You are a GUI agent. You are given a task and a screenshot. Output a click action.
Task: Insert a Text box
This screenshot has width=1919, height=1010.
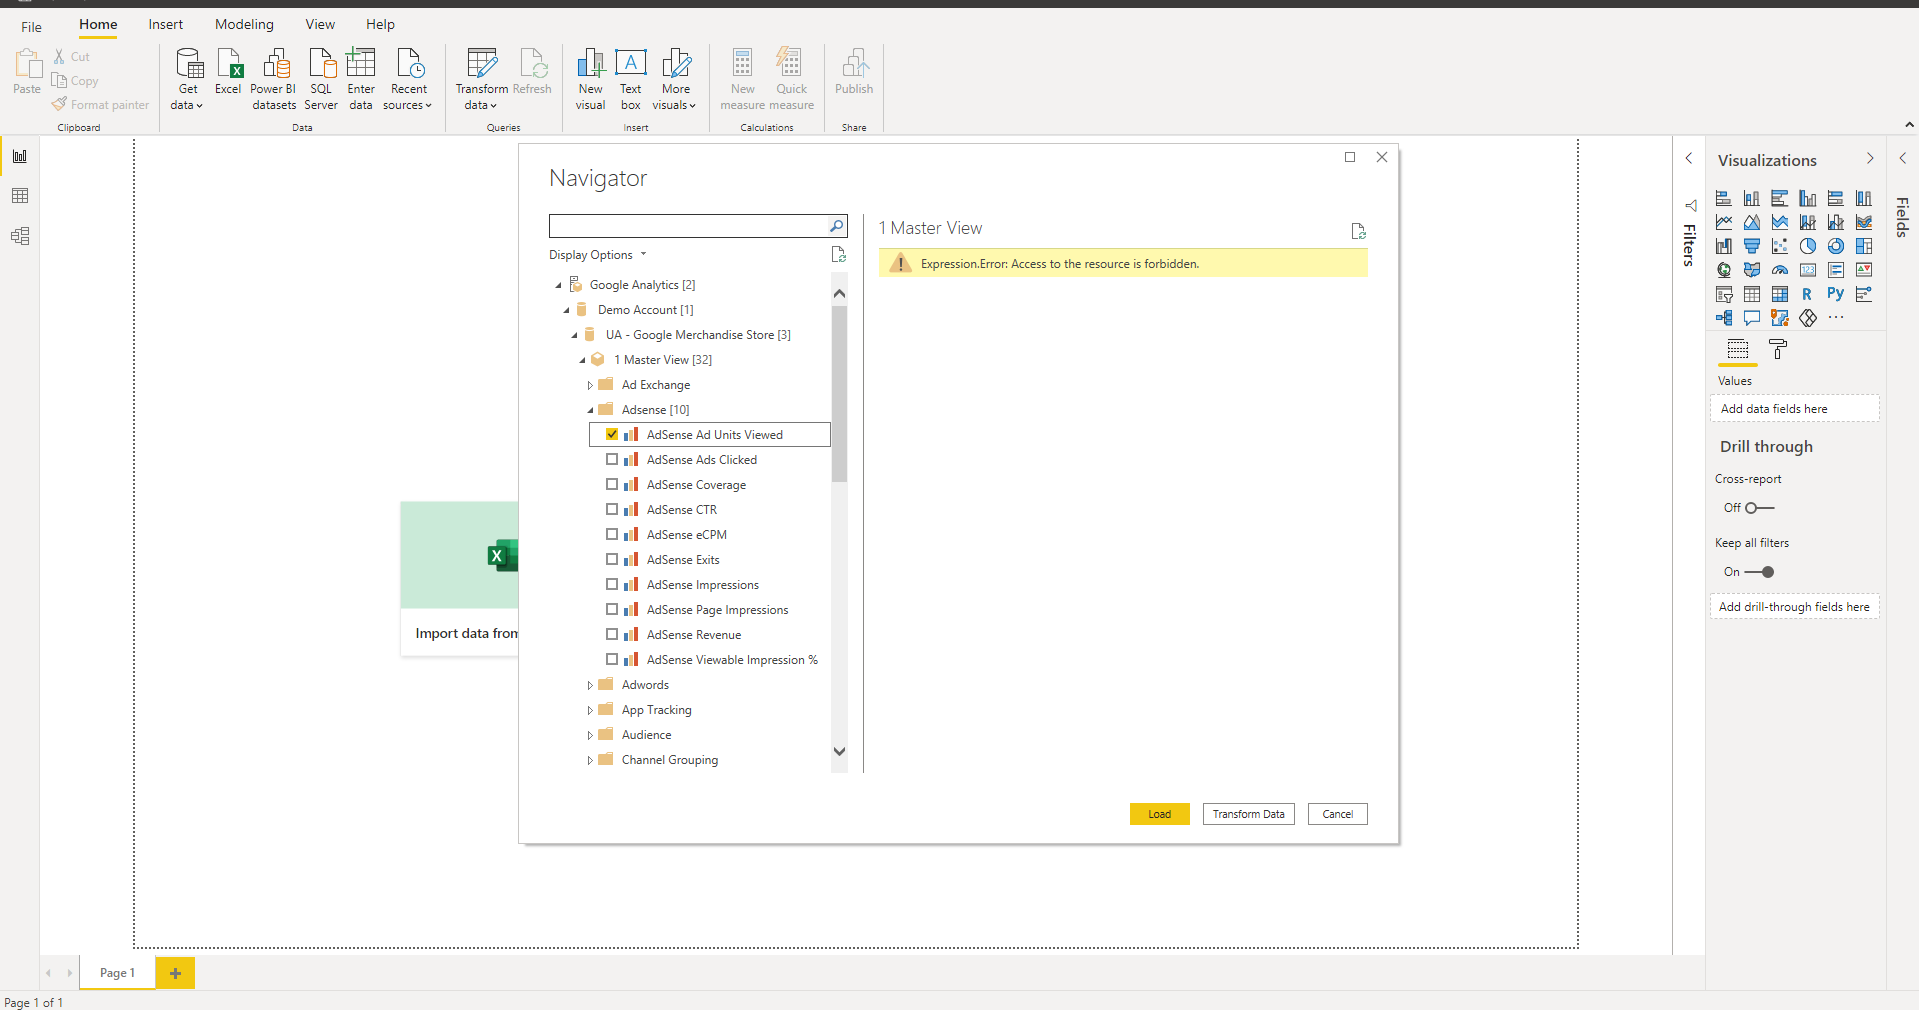pyautogui.click(x=630, y=78)
